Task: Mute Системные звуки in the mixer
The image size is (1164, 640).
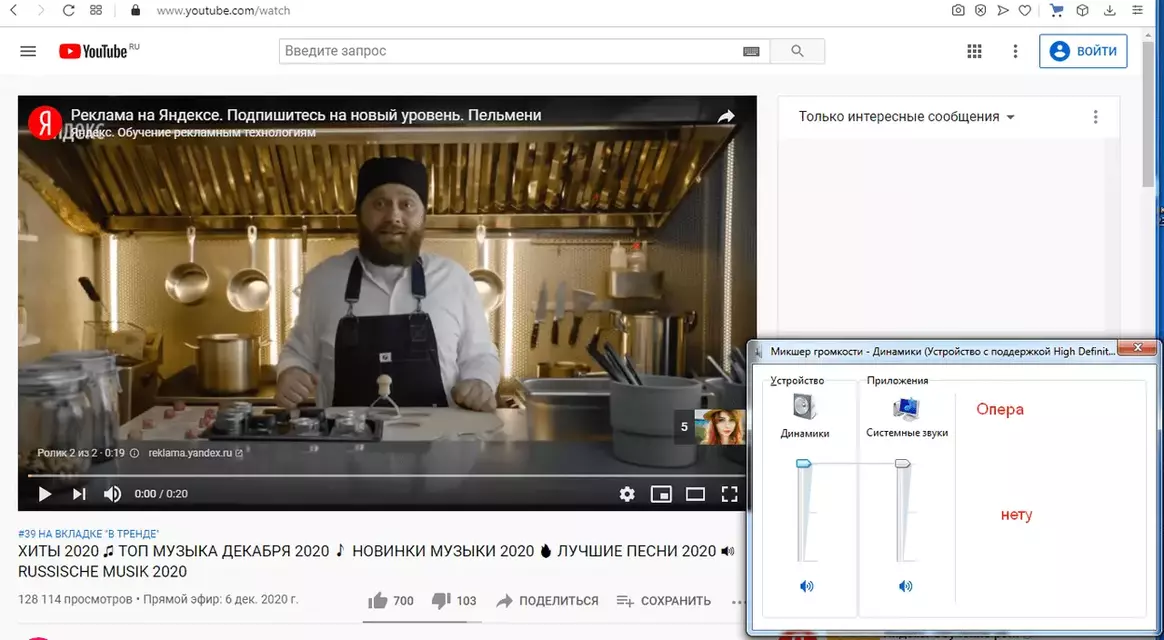Action: (x=906, y=587)
